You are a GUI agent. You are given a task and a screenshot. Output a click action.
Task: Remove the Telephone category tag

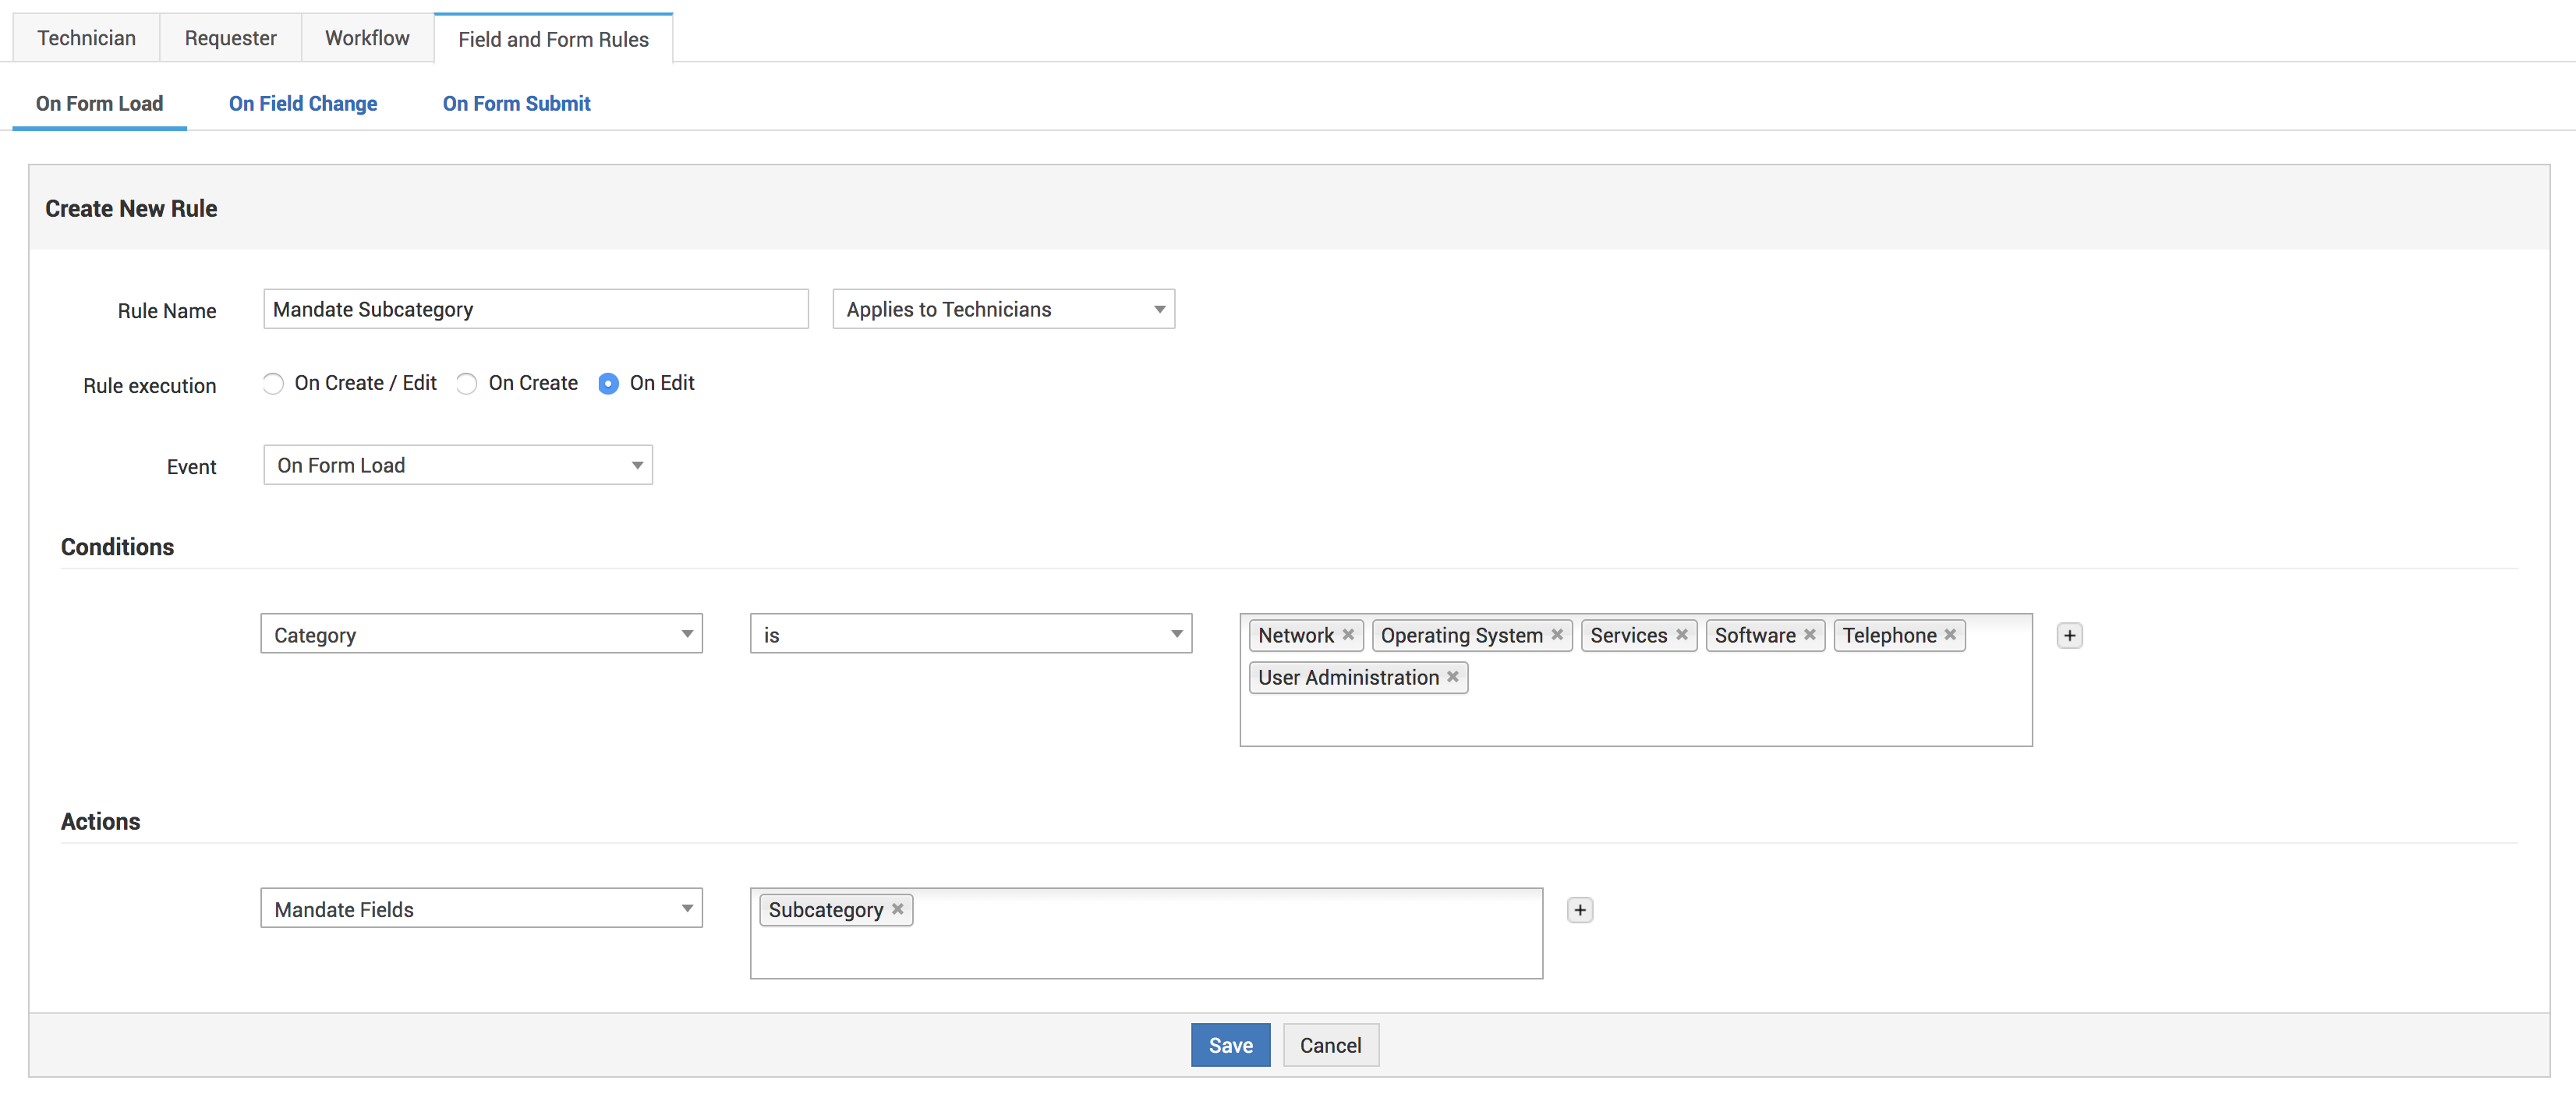coord(1950,635)
